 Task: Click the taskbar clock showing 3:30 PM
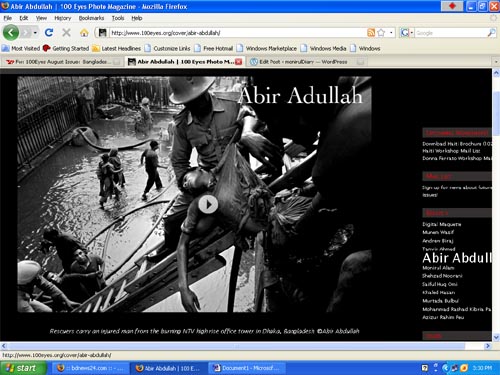pyautogui.click(x=482, y=368)
